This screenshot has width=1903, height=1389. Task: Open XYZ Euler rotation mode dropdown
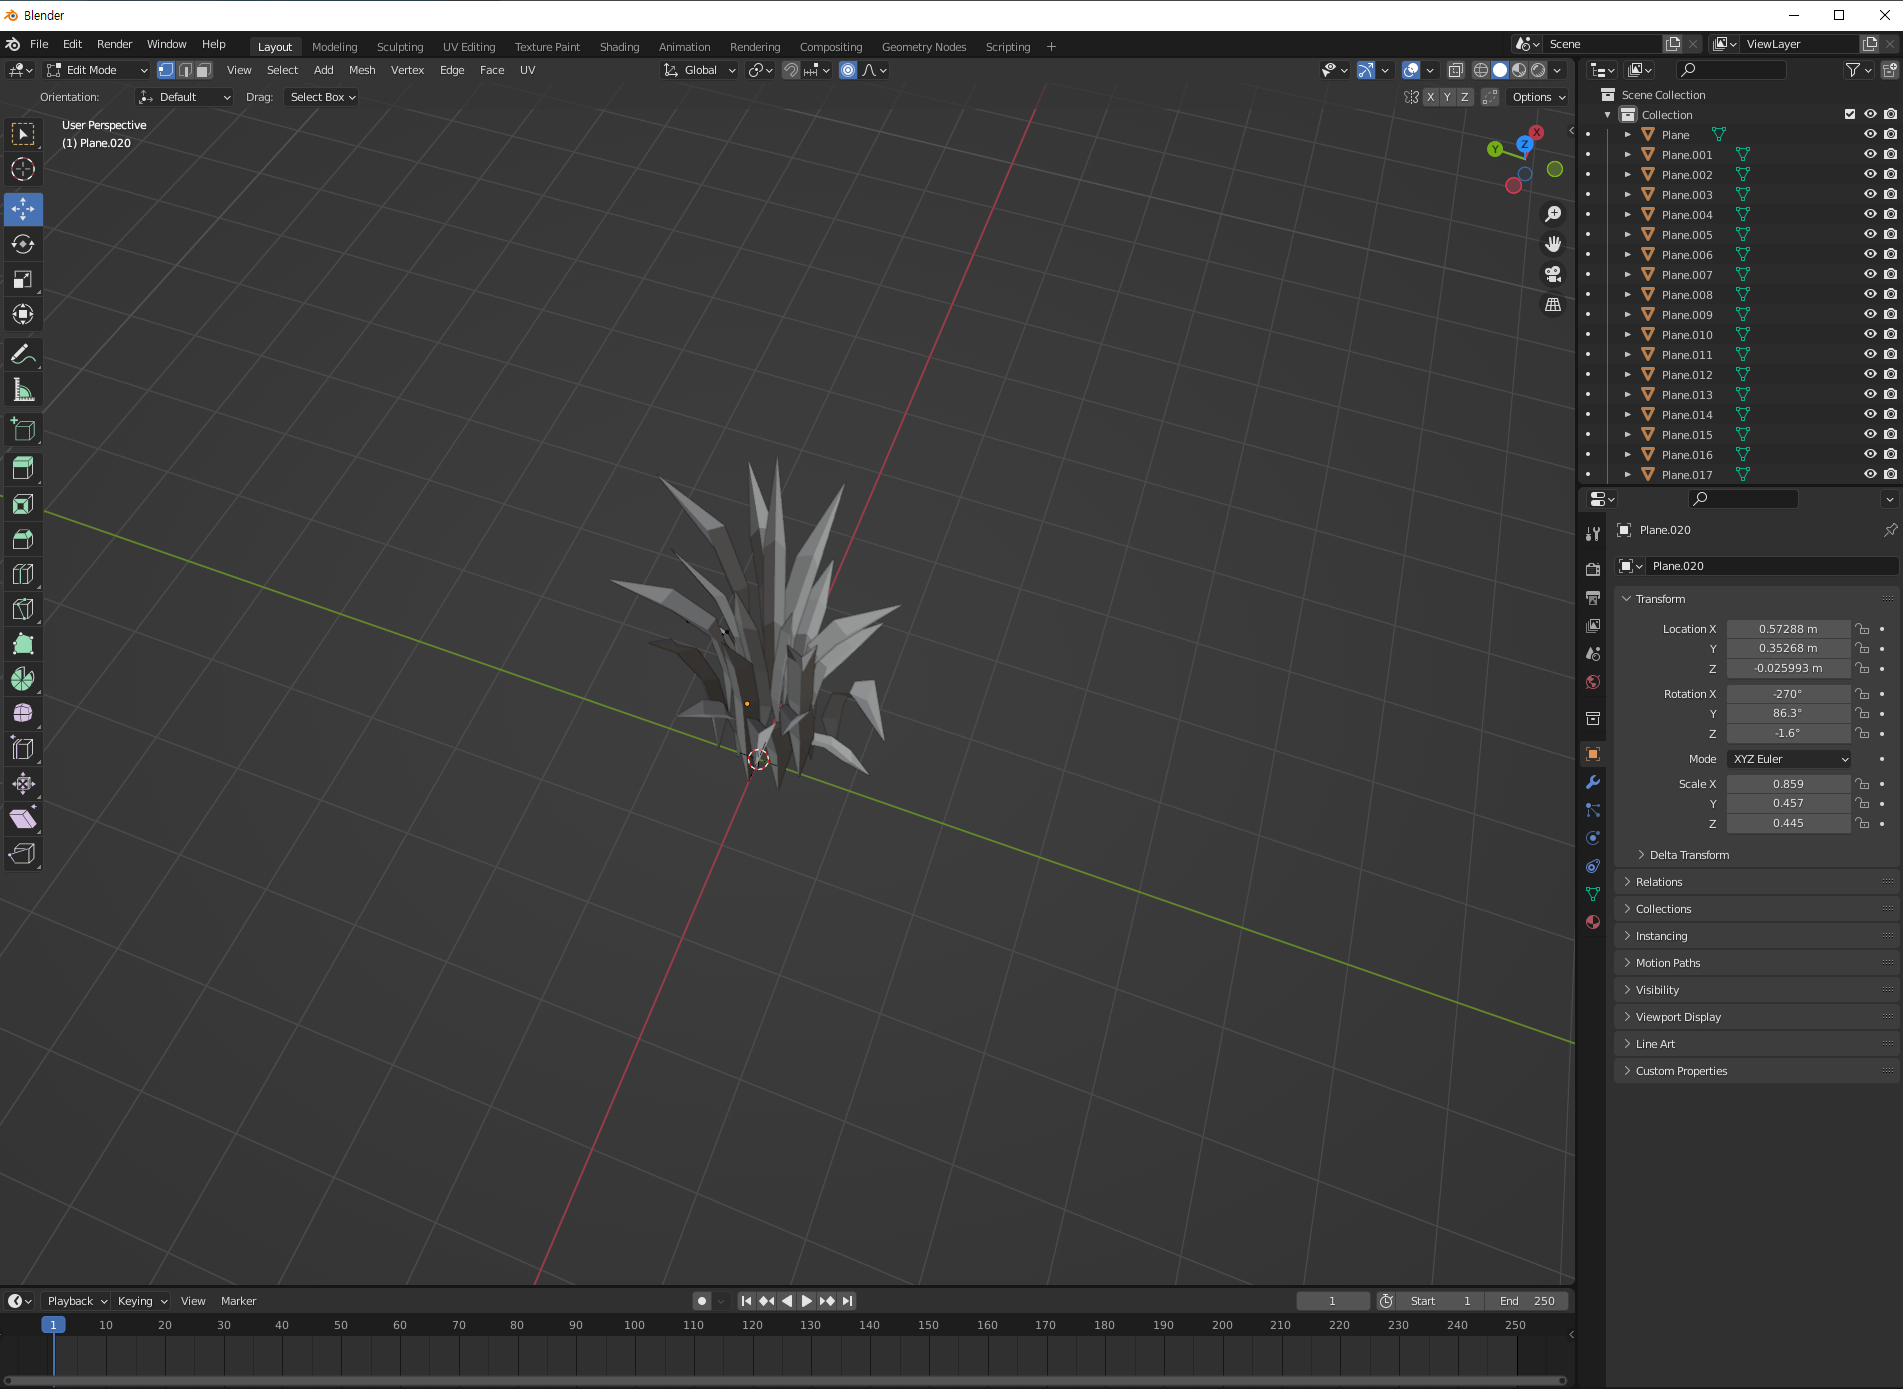tap(1789, 759)
